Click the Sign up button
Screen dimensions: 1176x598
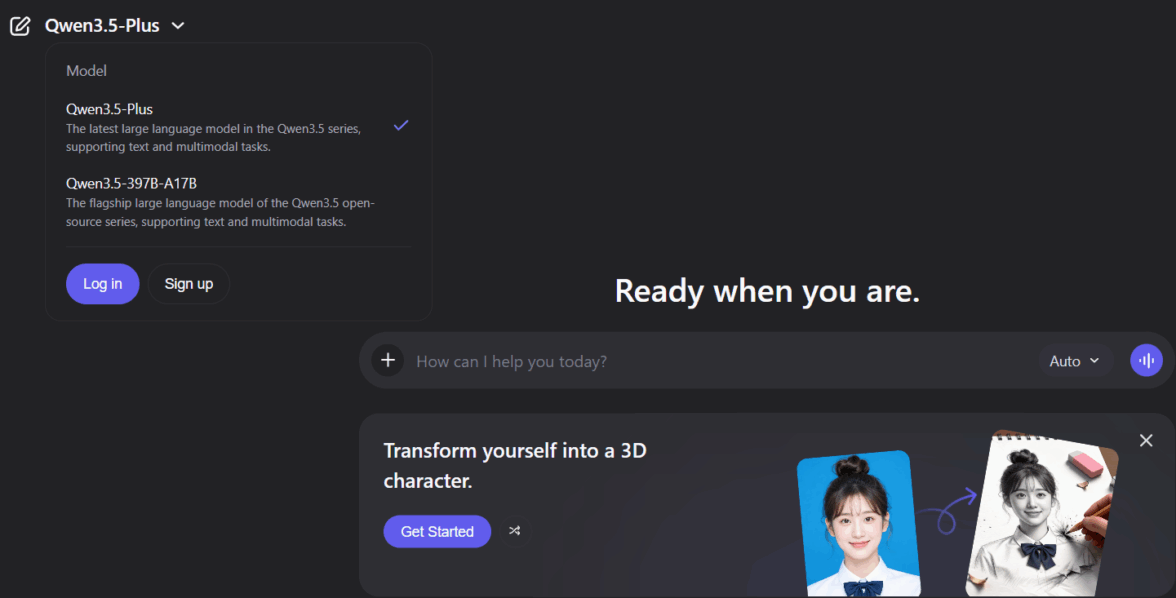point(188,284)
